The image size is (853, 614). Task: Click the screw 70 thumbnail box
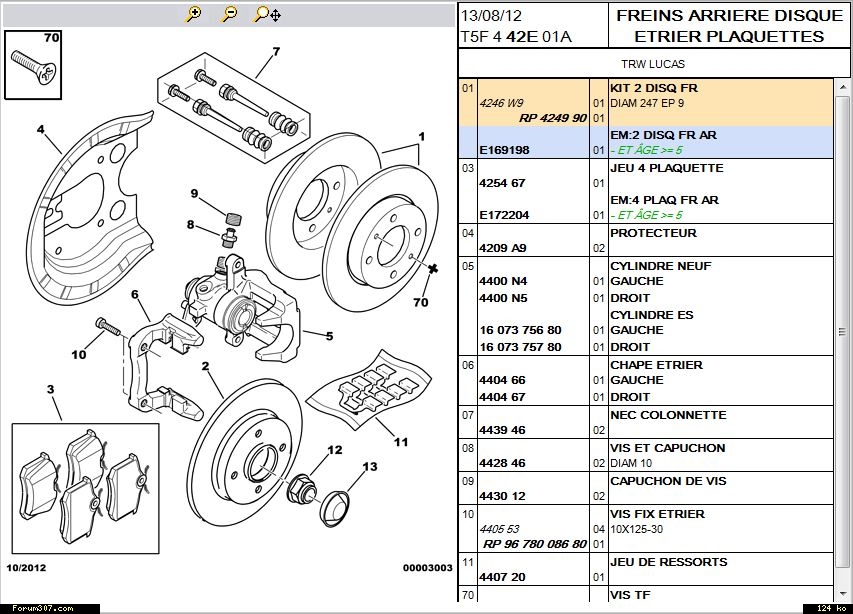tap(33, 63)
